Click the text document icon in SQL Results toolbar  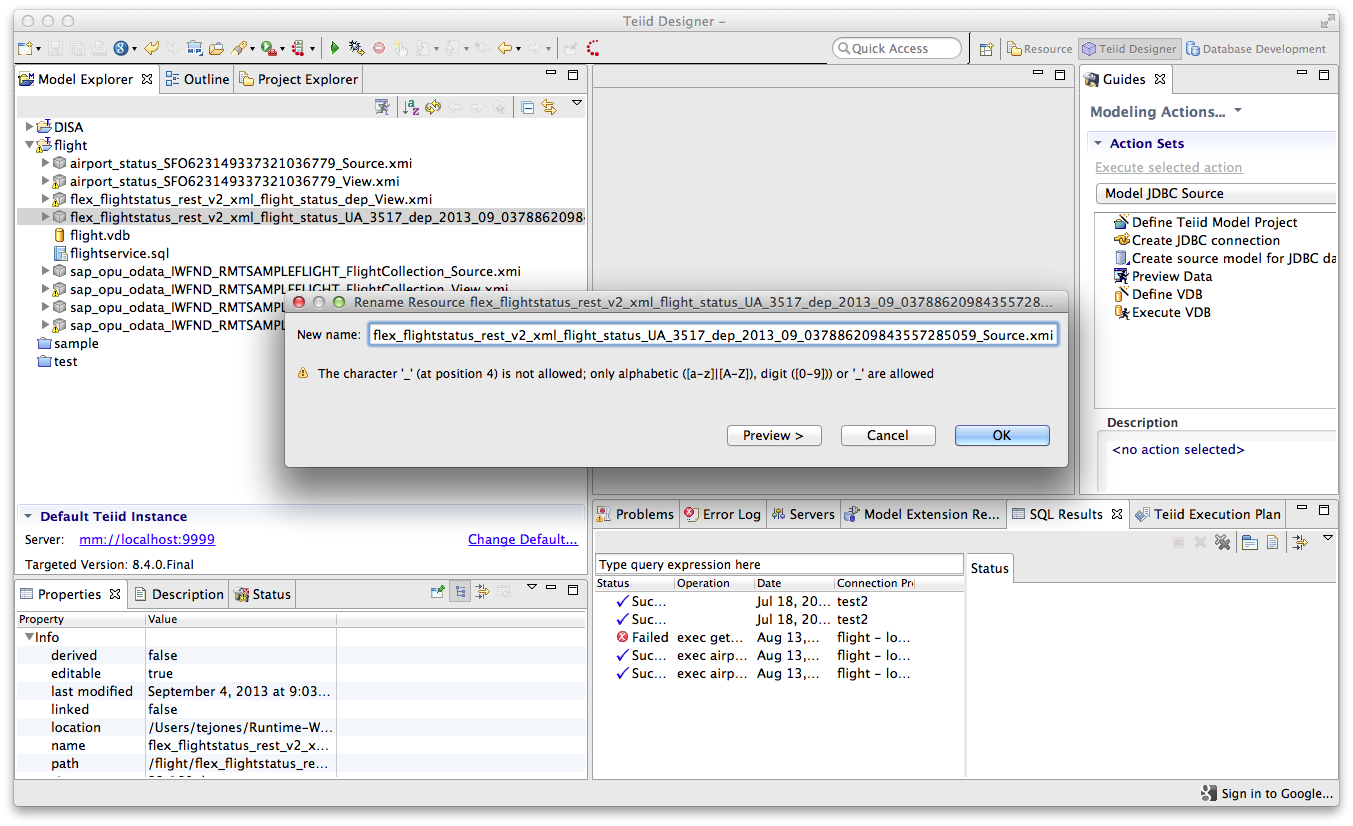[1273, 542]
